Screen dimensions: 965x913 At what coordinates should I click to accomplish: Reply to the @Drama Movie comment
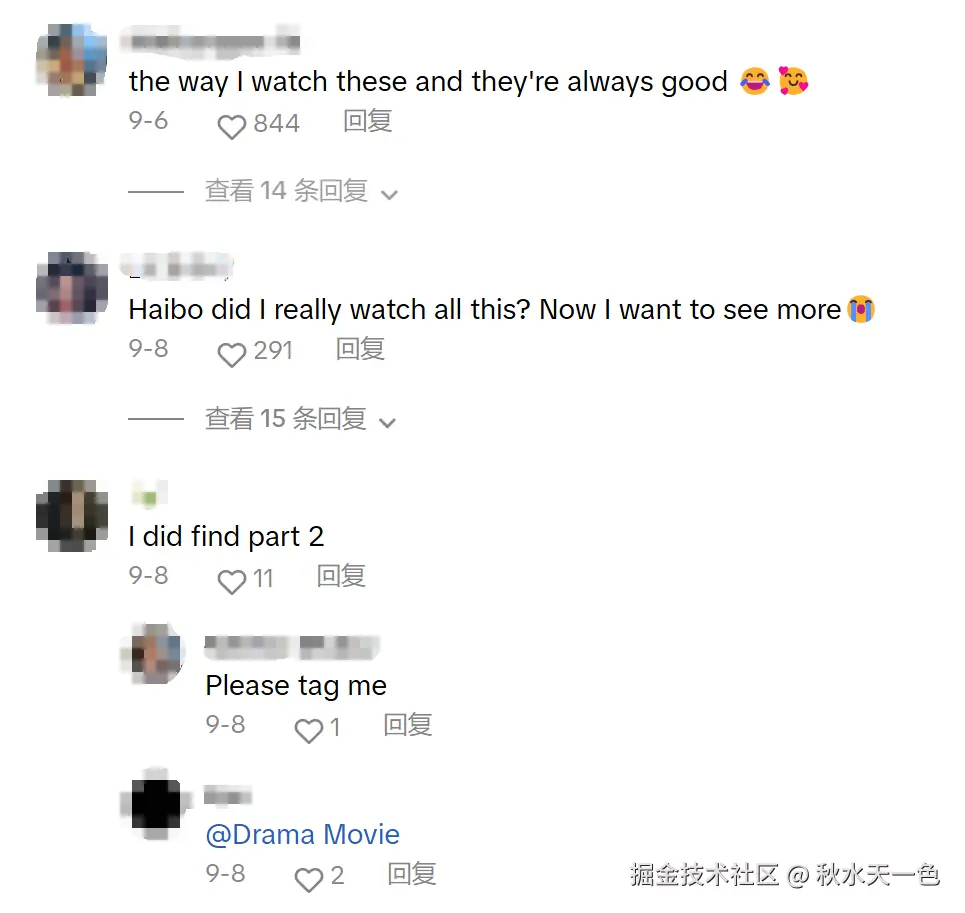[412, 874]
